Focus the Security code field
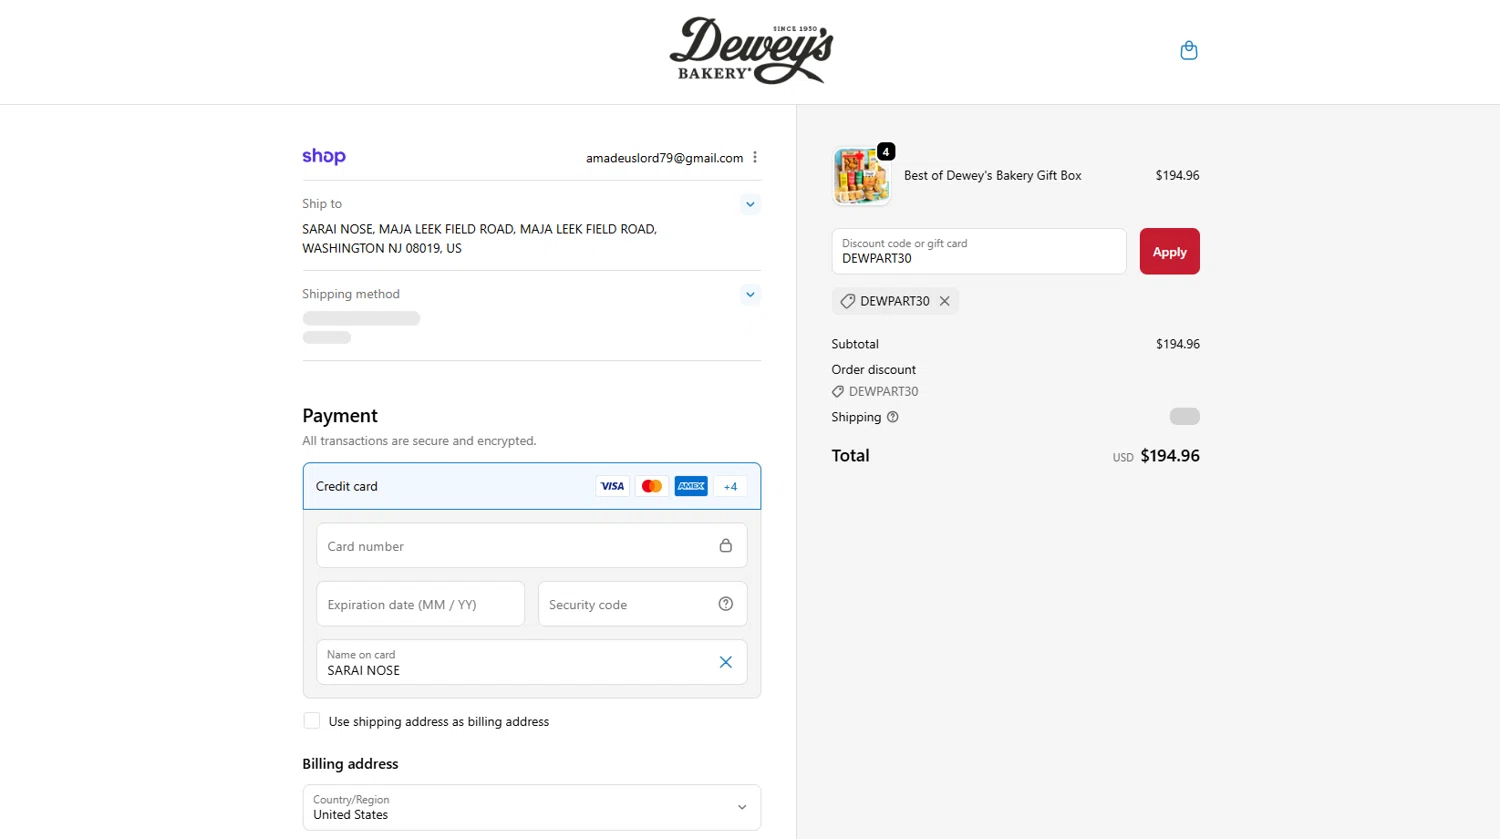Screen dimensions: 1500x839 click(x=643, y=604)
